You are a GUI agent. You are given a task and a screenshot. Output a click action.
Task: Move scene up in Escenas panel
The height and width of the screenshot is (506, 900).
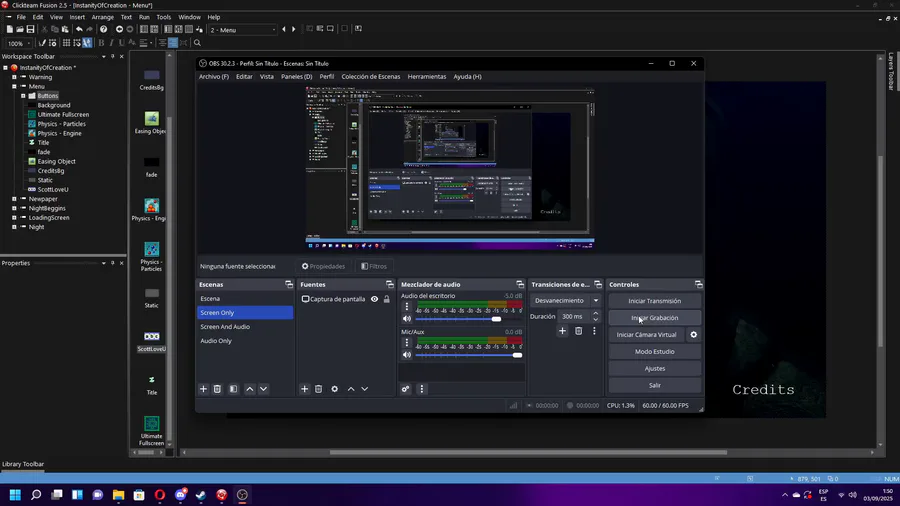tap(250, 389)
